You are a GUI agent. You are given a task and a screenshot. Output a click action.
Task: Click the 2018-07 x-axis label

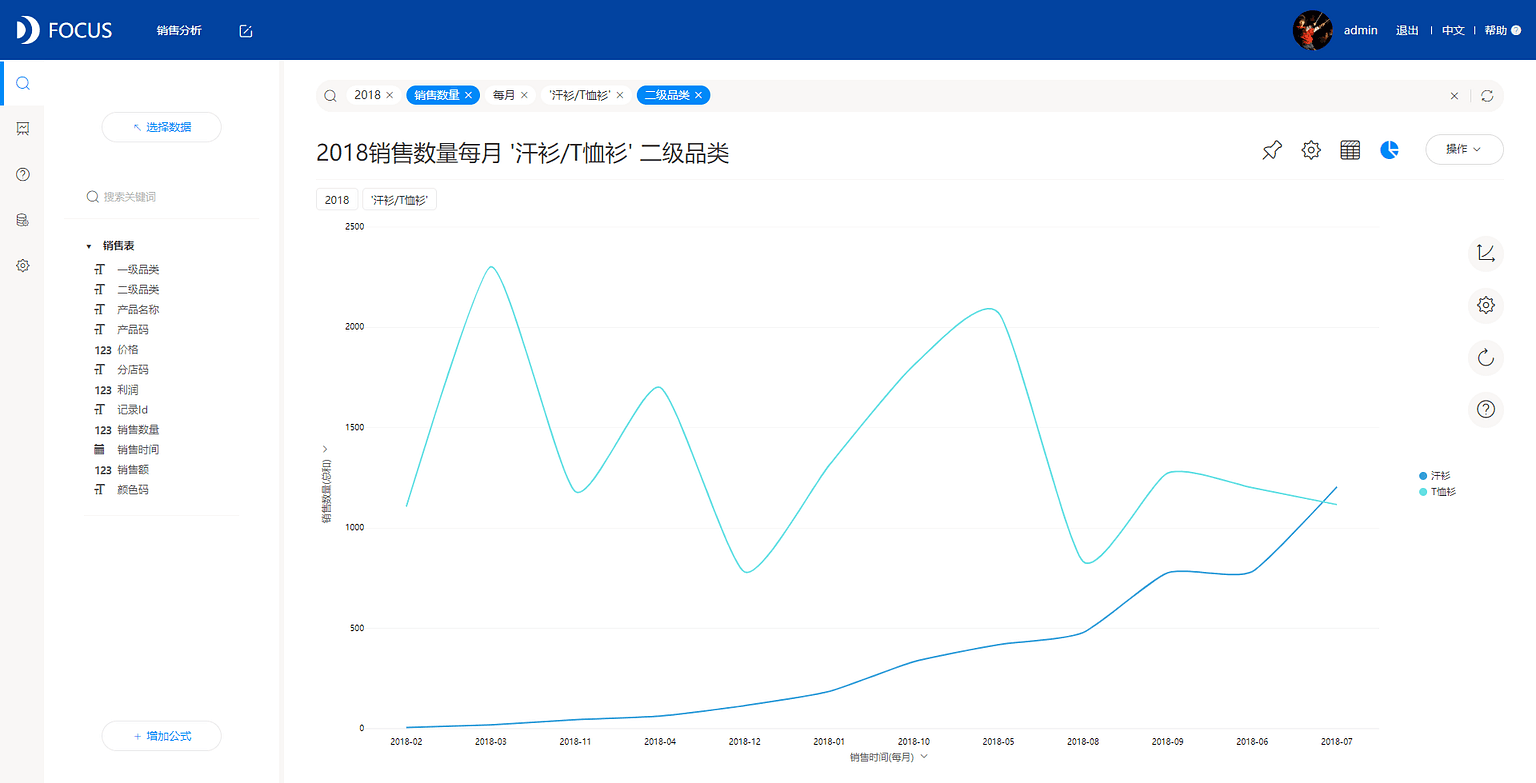click(1337, 742)
